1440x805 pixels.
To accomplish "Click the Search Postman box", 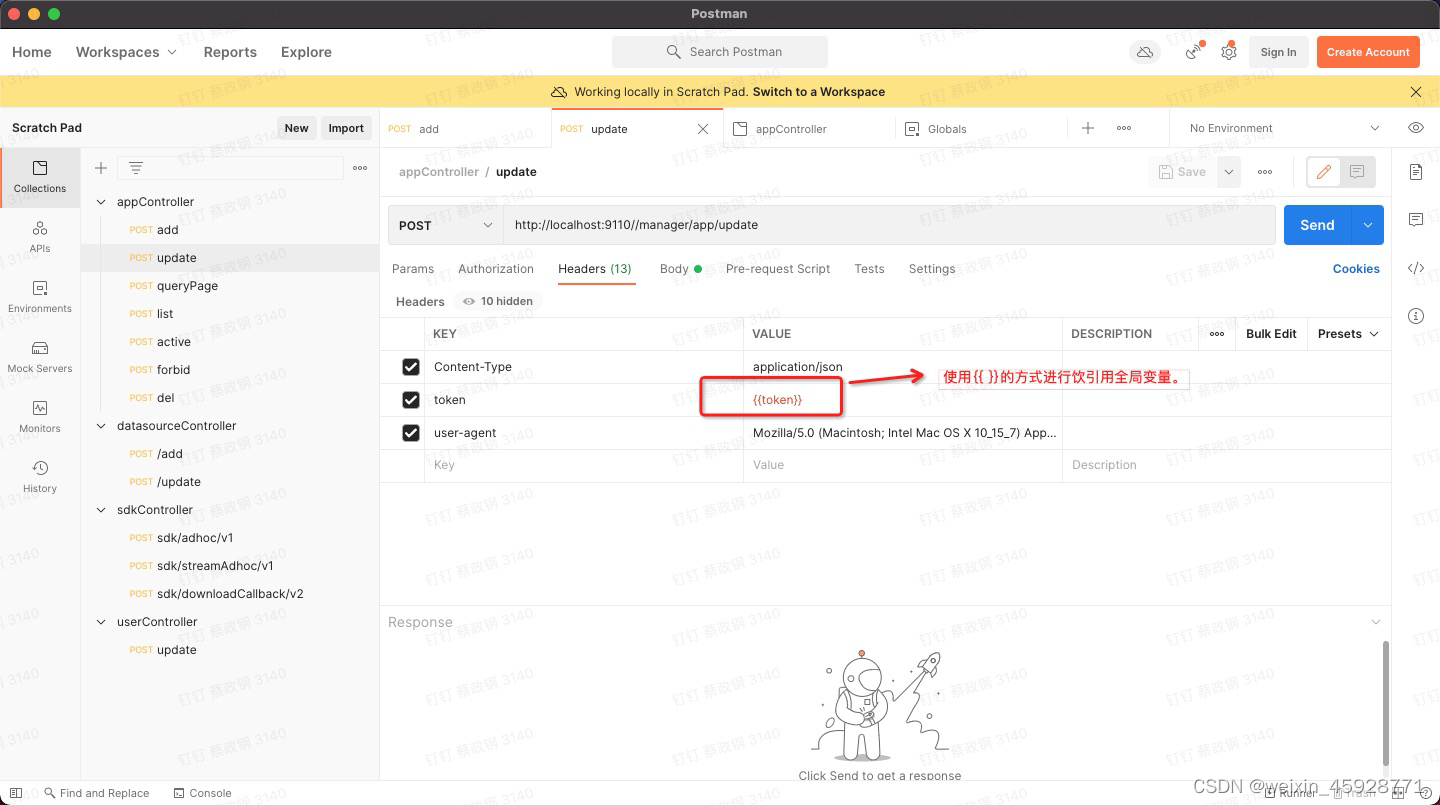I will coord(720,52).
